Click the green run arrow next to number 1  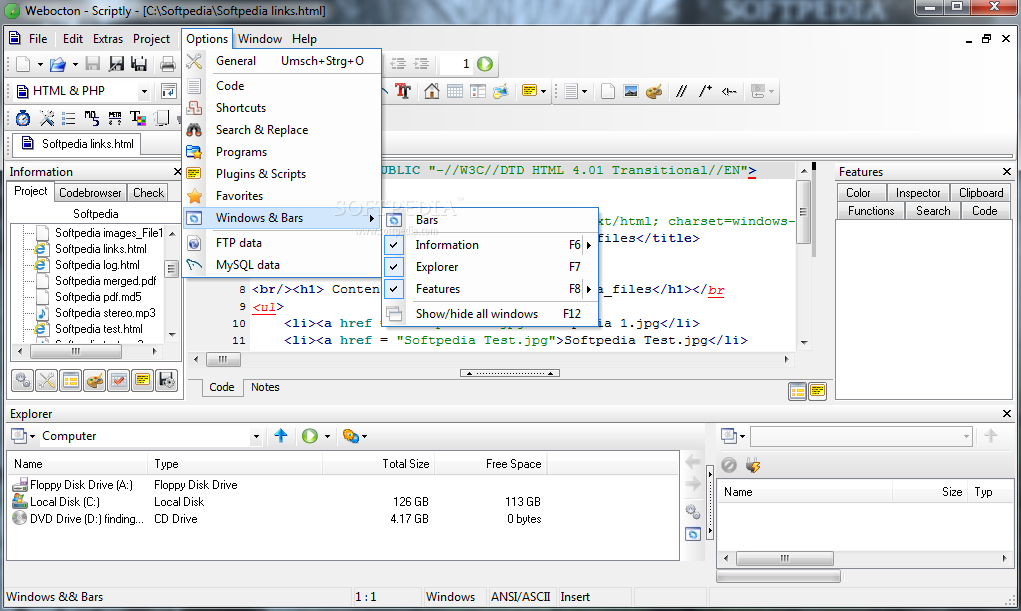tap(485, 64)
